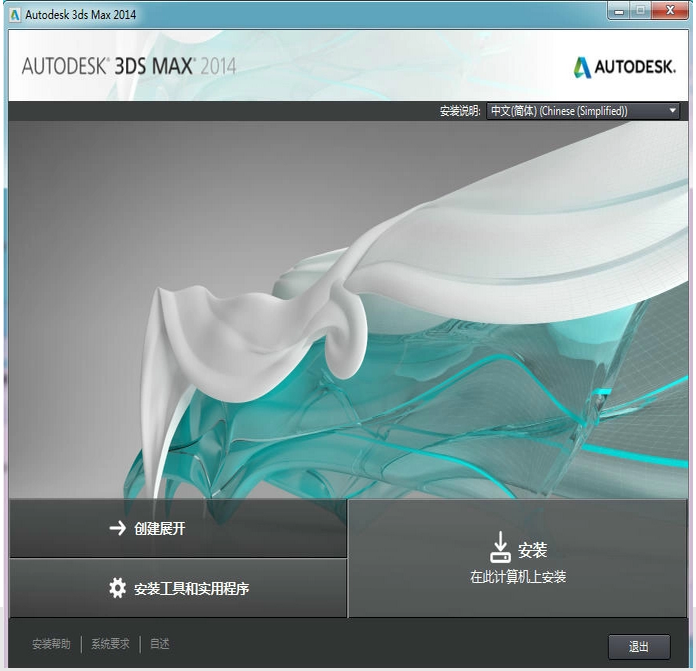Viewport: 696px width, 671px height.
Task: Open the 系统要求 link
Action: coord(110,643)
